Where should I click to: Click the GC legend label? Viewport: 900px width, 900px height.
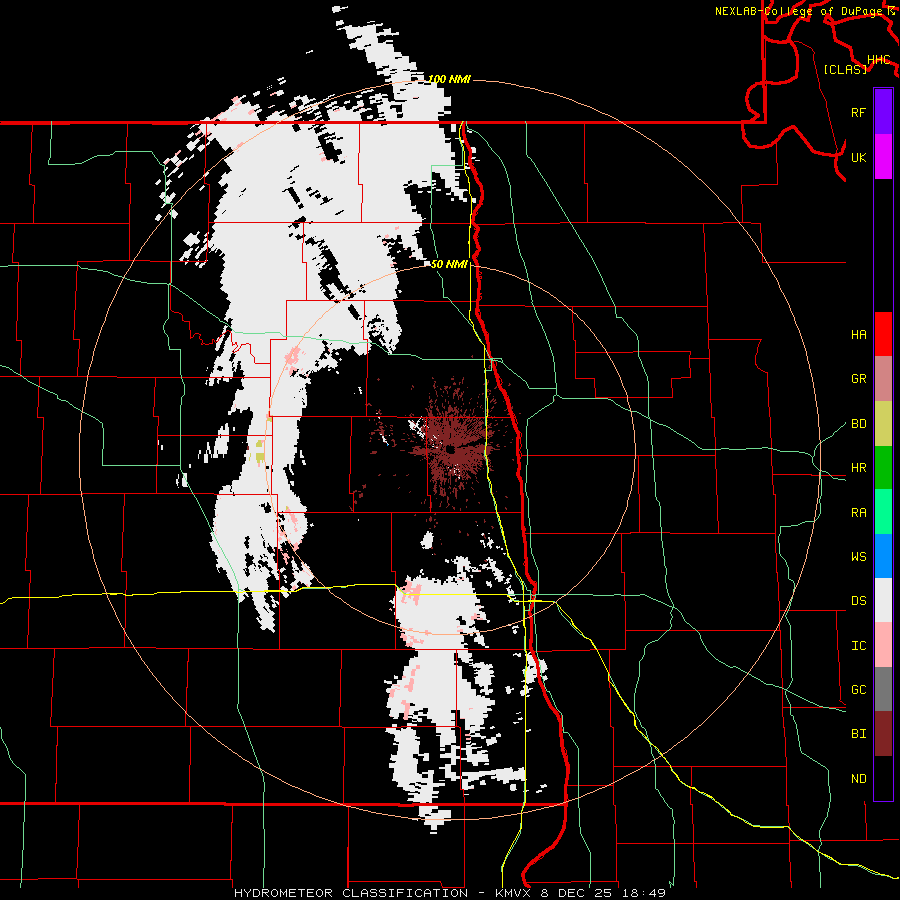[x=859, y=690]
